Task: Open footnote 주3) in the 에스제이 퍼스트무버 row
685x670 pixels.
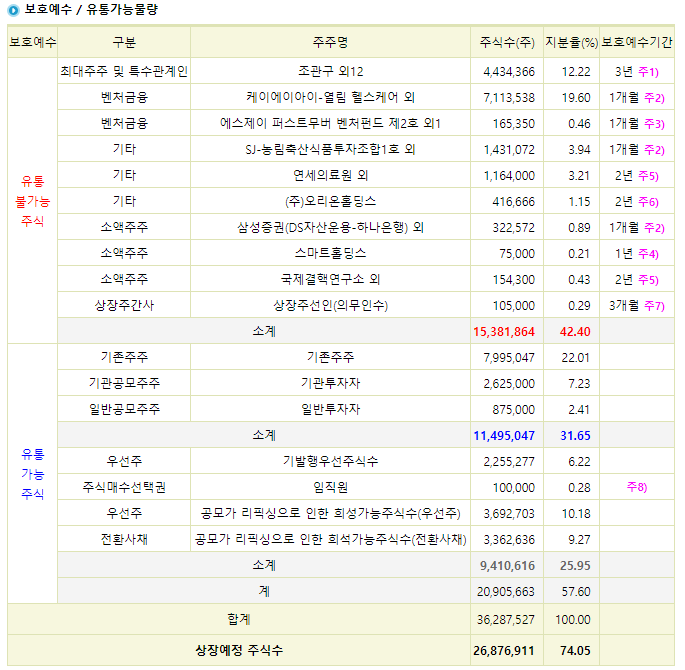Action: [x=654, y=124]
